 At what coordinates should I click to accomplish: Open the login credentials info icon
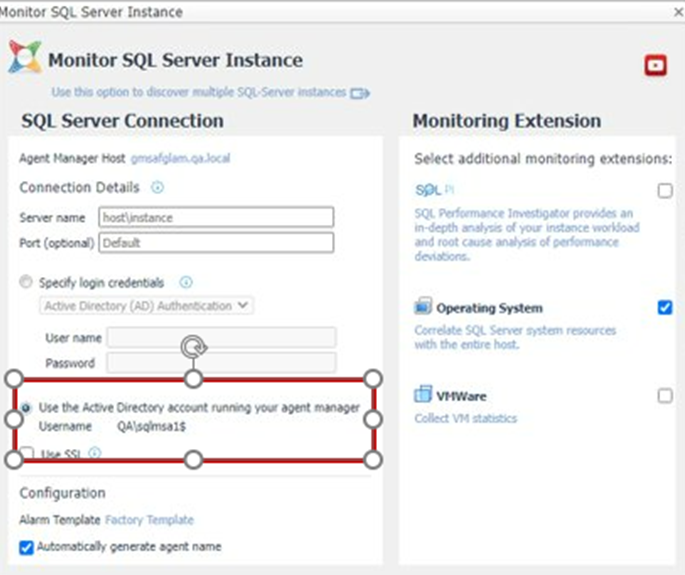[x=186, y=282]
